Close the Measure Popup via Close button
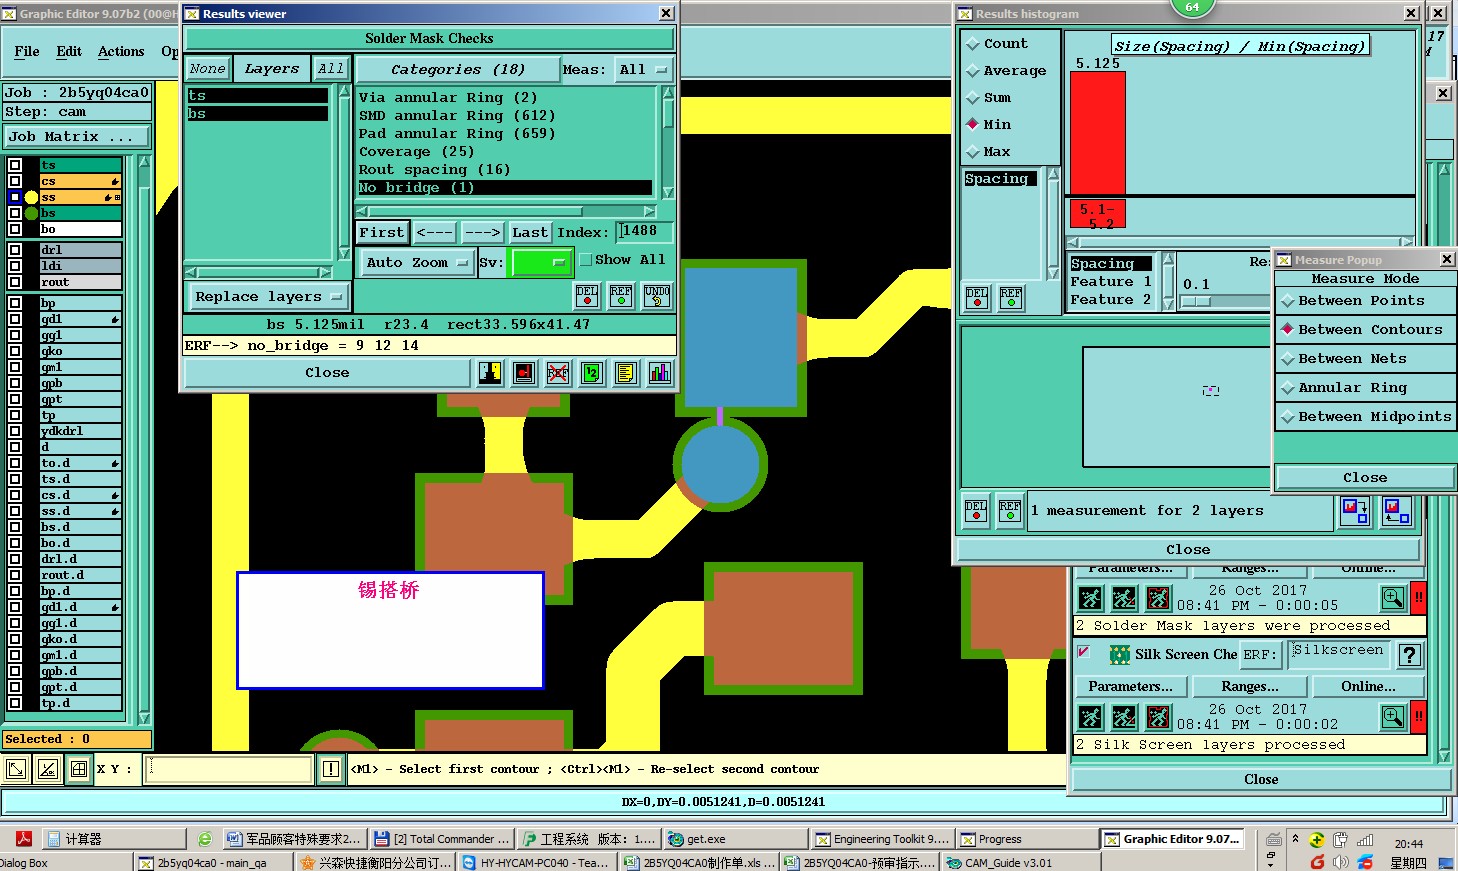Image resolution: width=1458 pixels, height=871 pixels. 1365,478
